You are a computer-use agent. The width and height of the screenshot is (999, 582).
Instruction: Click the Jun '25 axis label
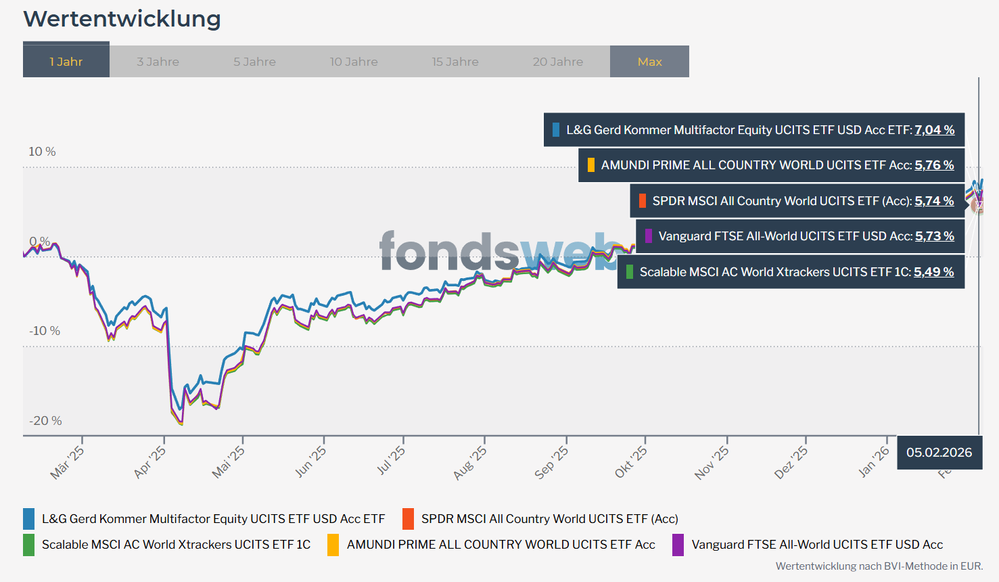(x=310, y=463)
